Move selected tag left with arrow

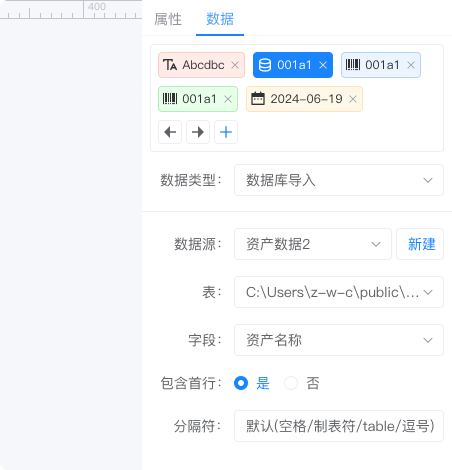(170, 132)
